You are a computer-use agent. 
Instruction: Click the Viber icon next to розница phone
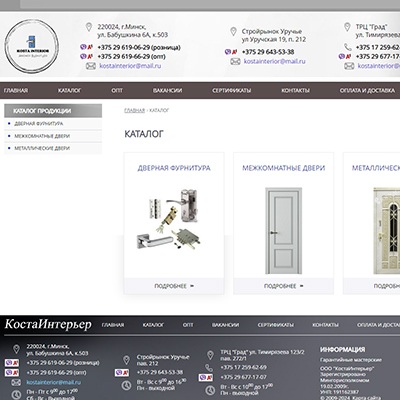[83, 47]
